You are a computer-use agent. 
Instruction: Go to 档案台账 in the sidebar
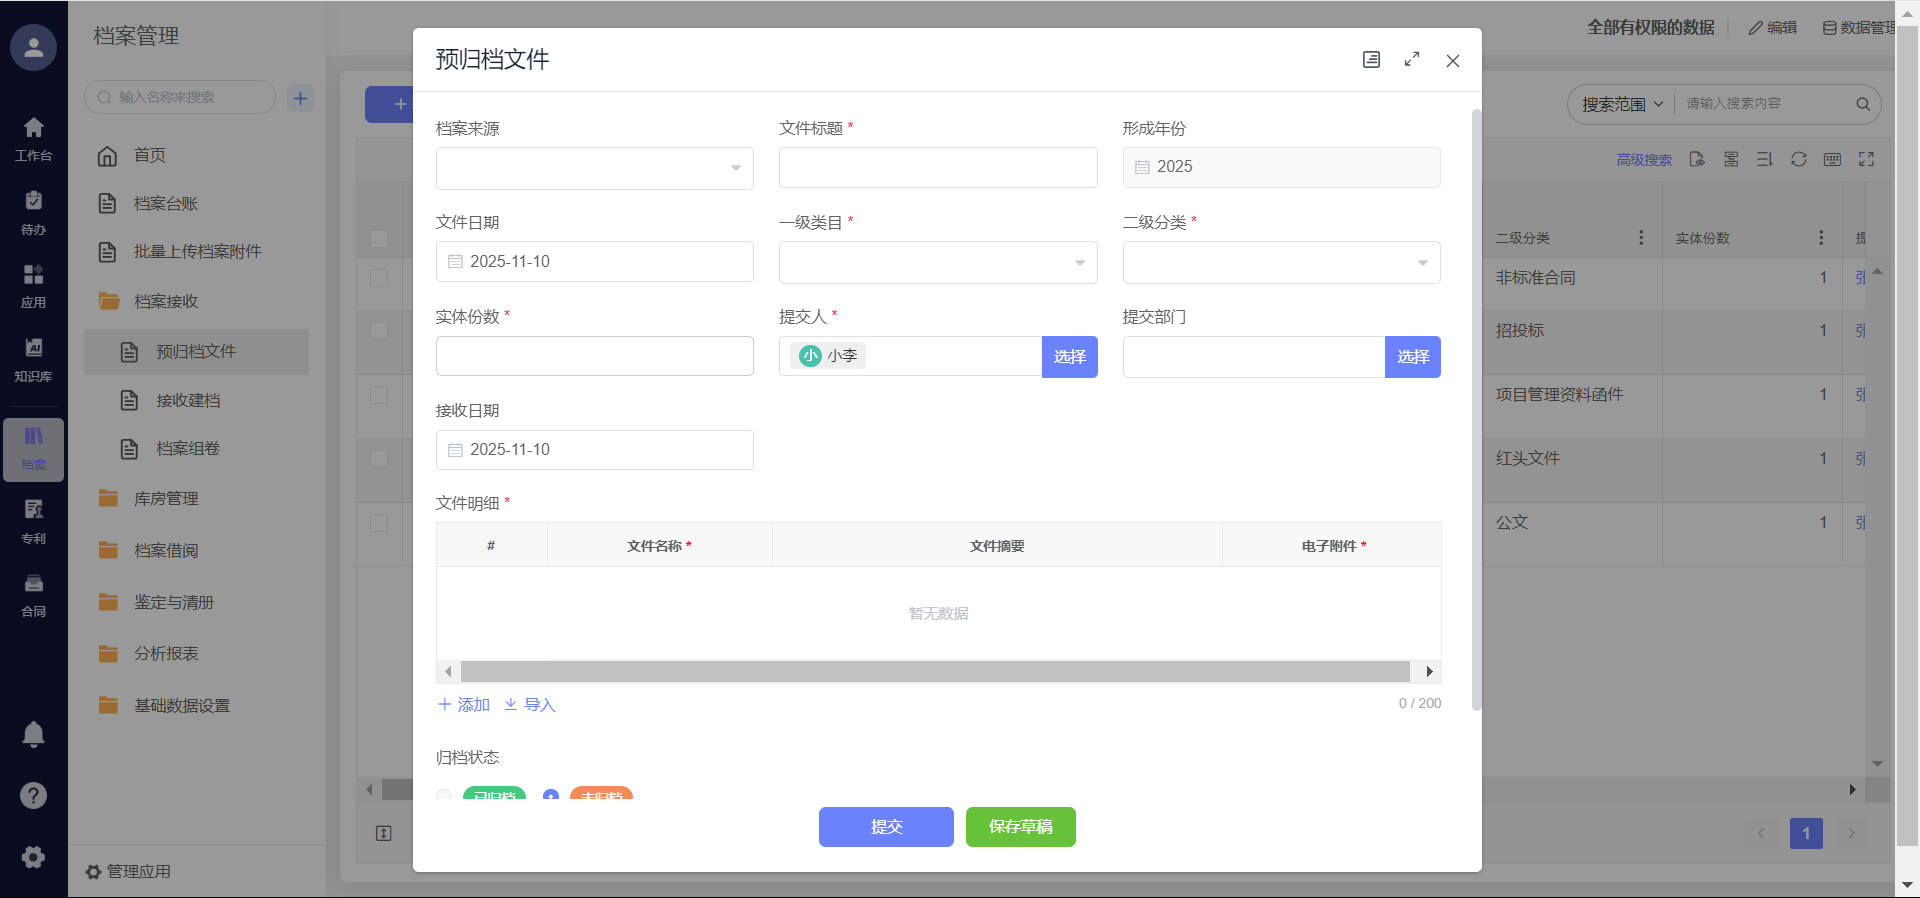(x=166, y=204)
